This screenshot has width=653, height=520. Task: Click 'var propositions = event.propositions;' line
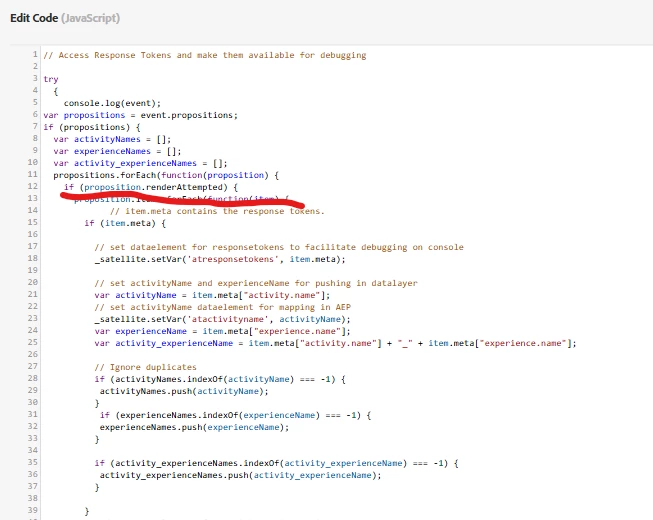(x=140, y=115)
